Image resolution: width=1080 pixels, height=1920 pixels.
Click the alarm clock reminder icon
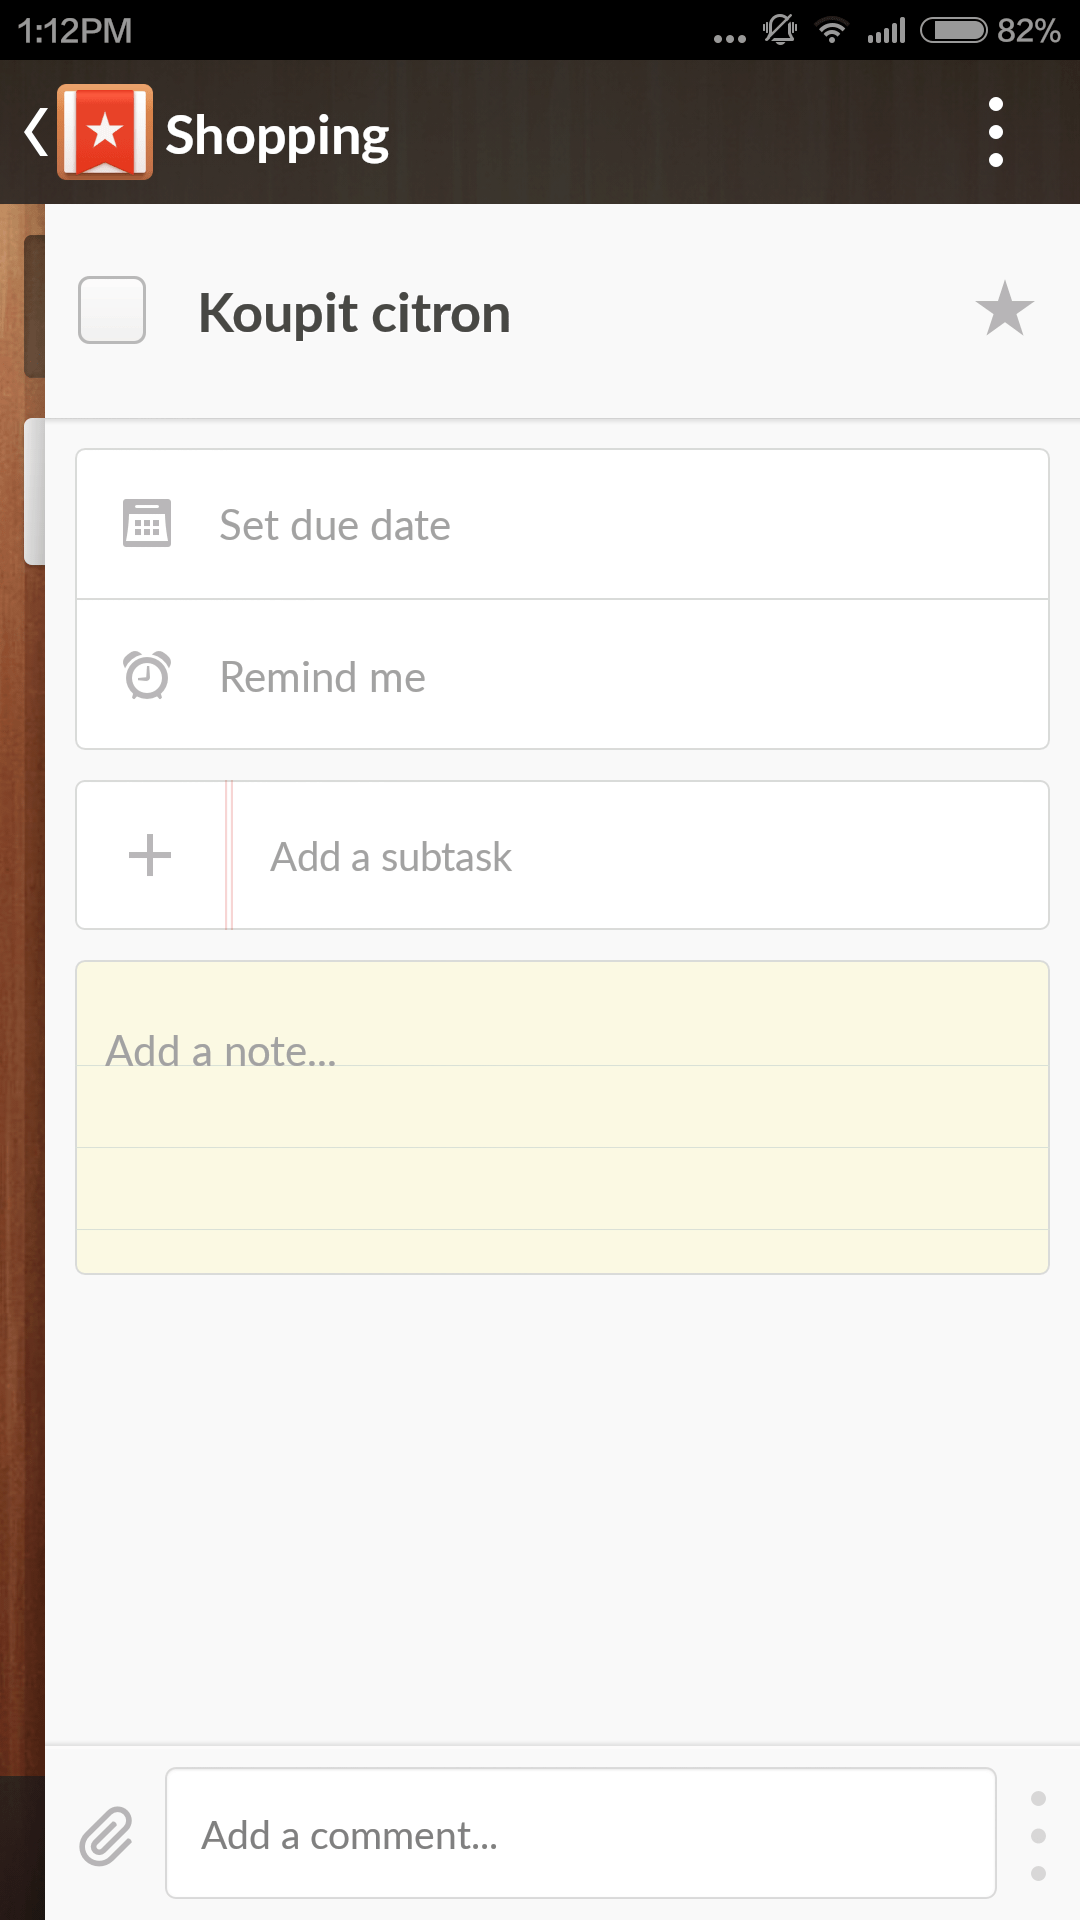coord(147,675)
